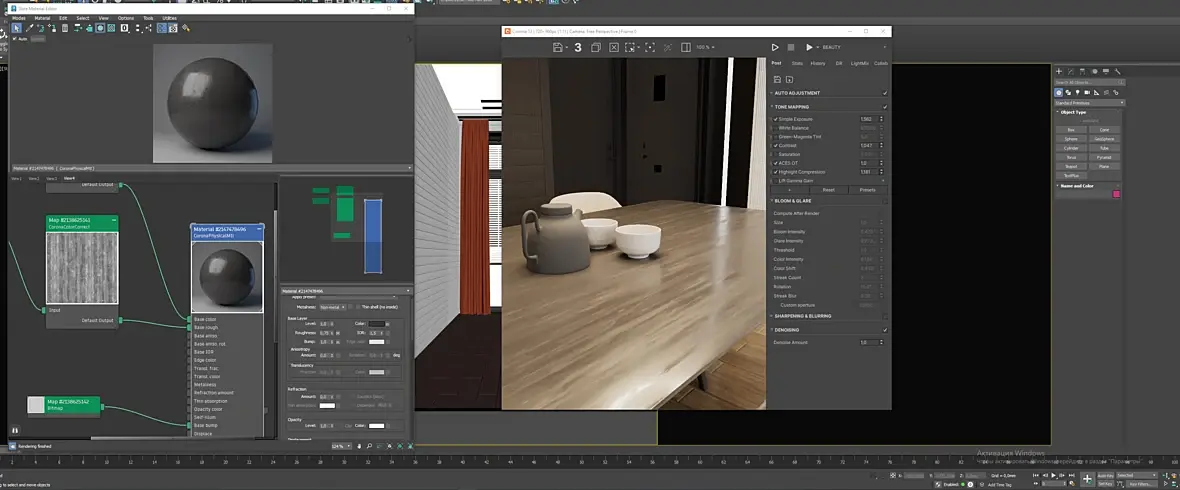Toggle the Simple Exposure checkbox
The width and height of the screenshot is (1180, 490).
click(x=776, y=119)
